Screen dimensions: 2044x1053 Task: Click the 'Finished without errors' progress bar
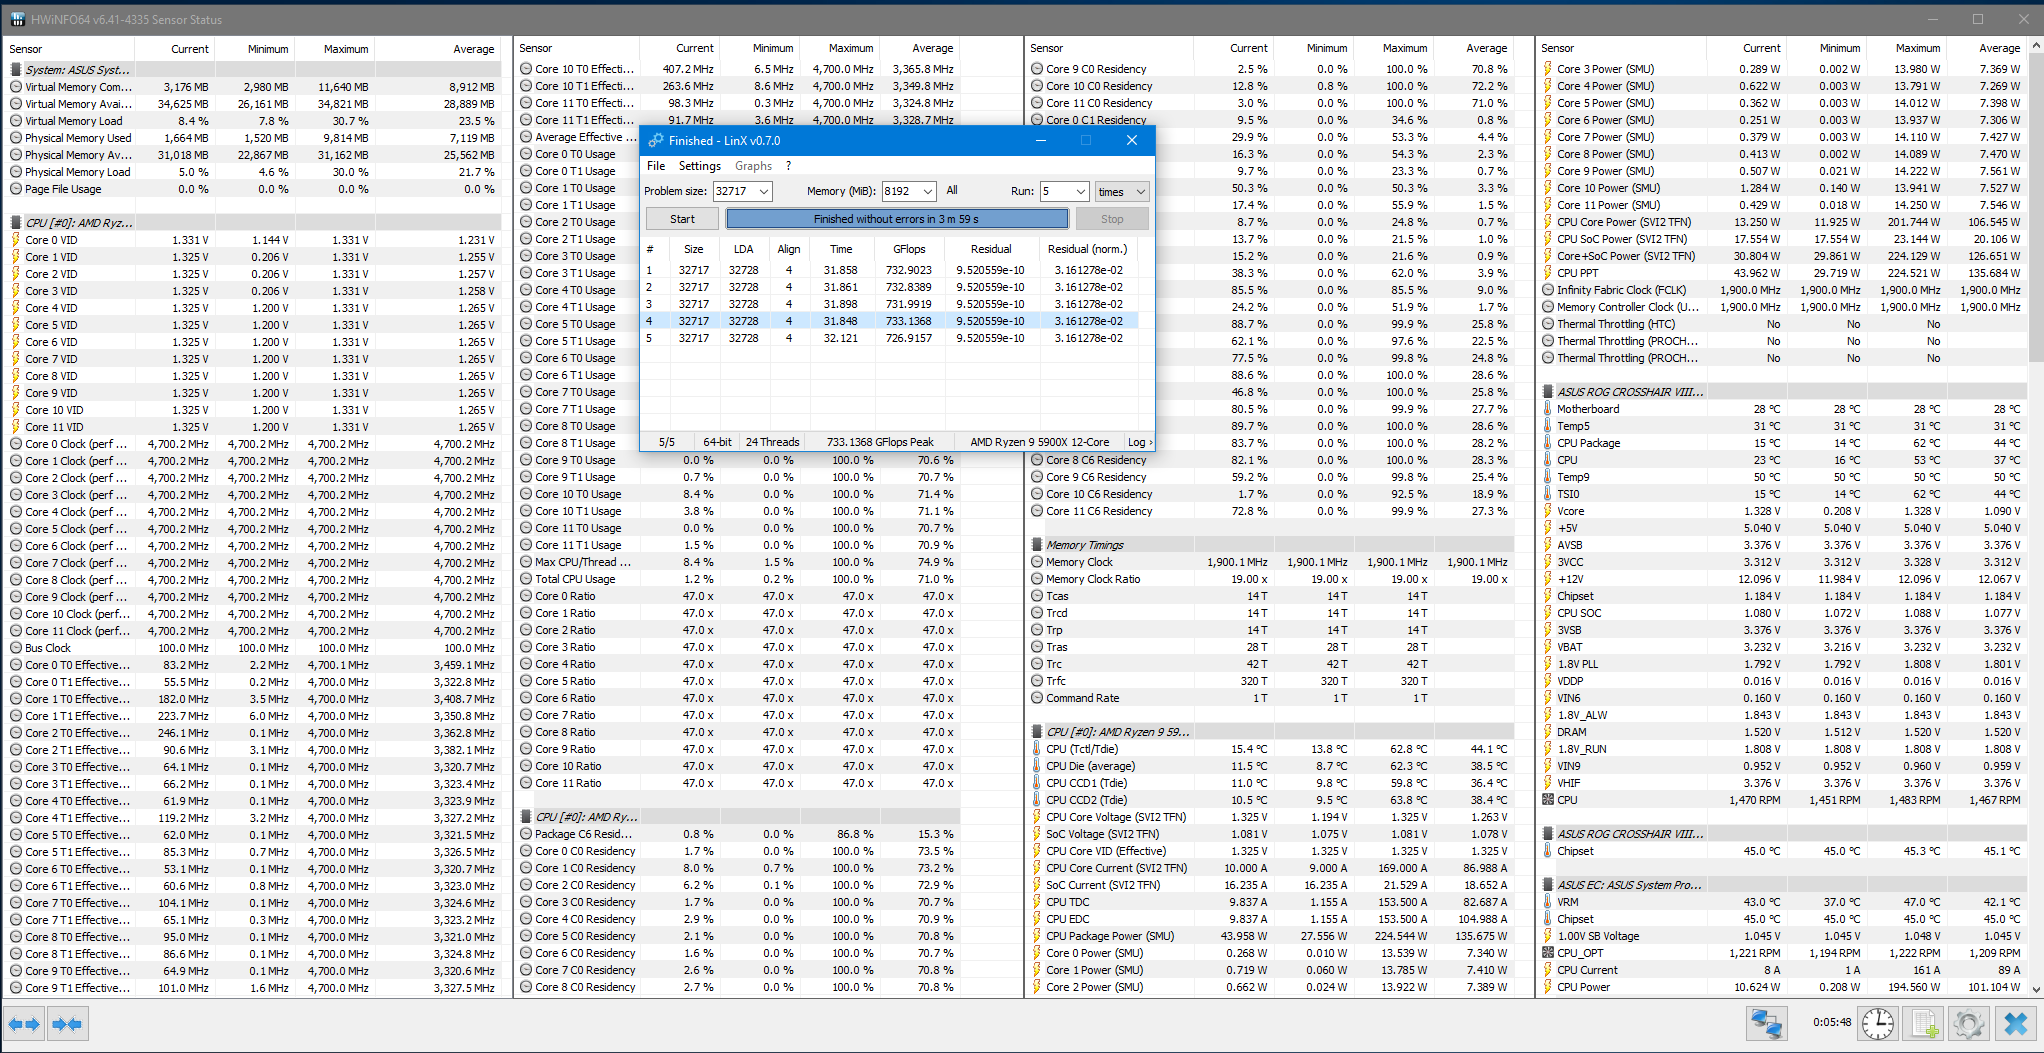click(x=897, y=219)
